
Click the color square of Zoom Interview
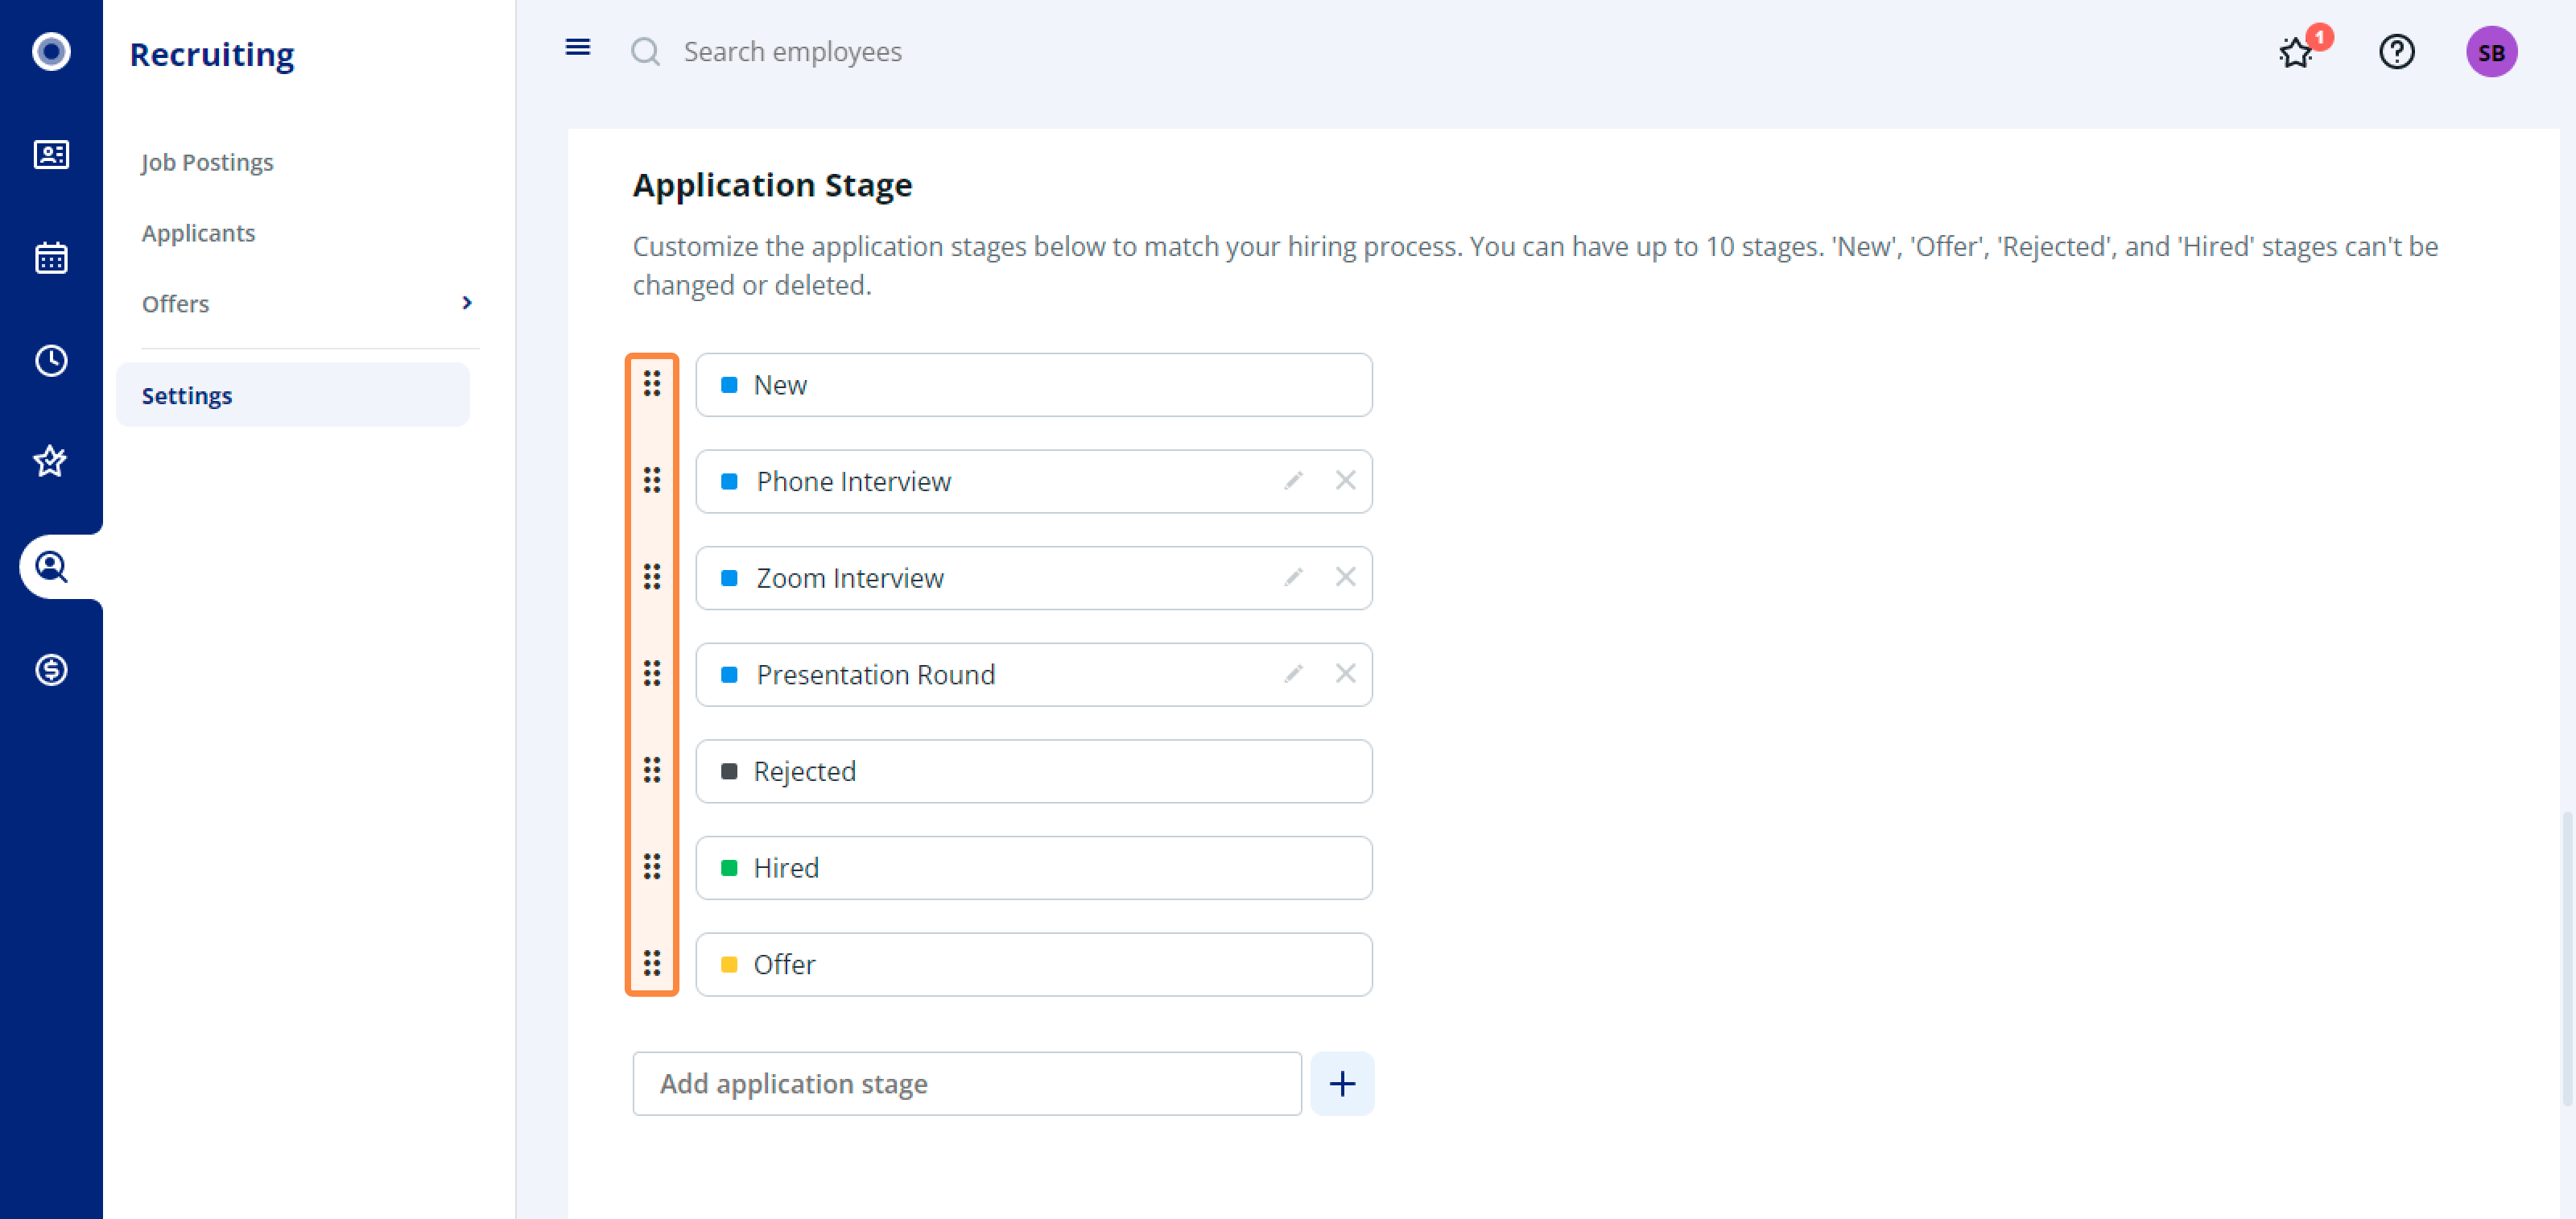coord(729,578)
